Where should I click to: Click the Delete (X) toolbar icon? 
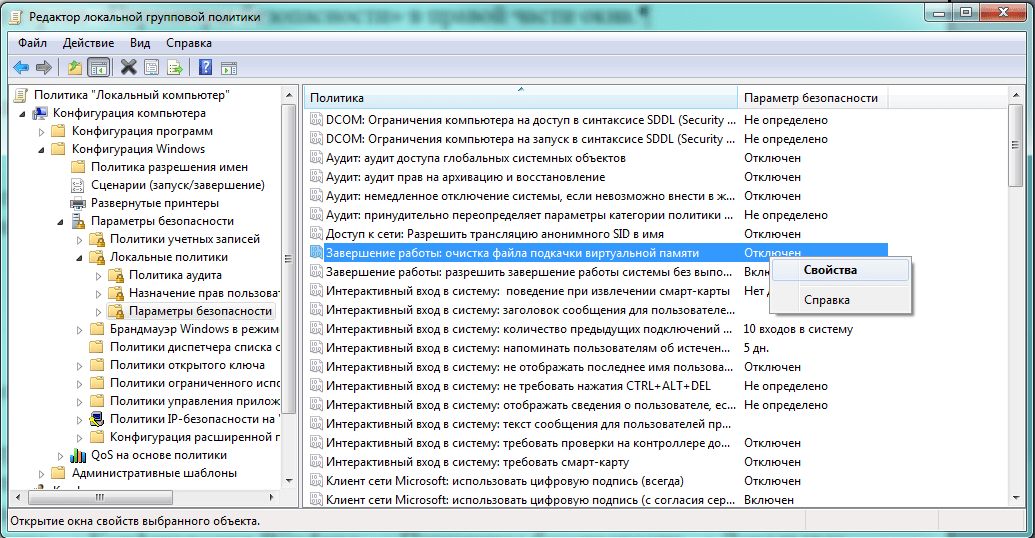click(128, 67)
